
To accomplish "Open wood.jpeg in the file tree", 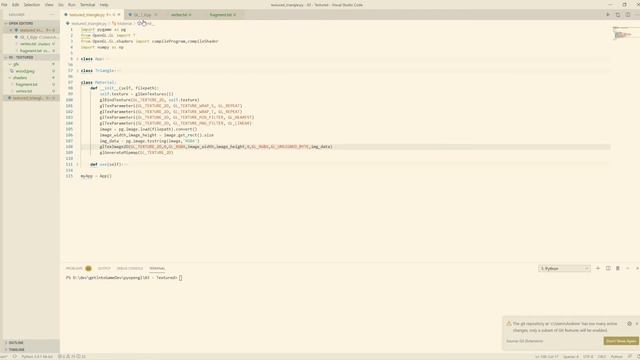I will point(31,71).
